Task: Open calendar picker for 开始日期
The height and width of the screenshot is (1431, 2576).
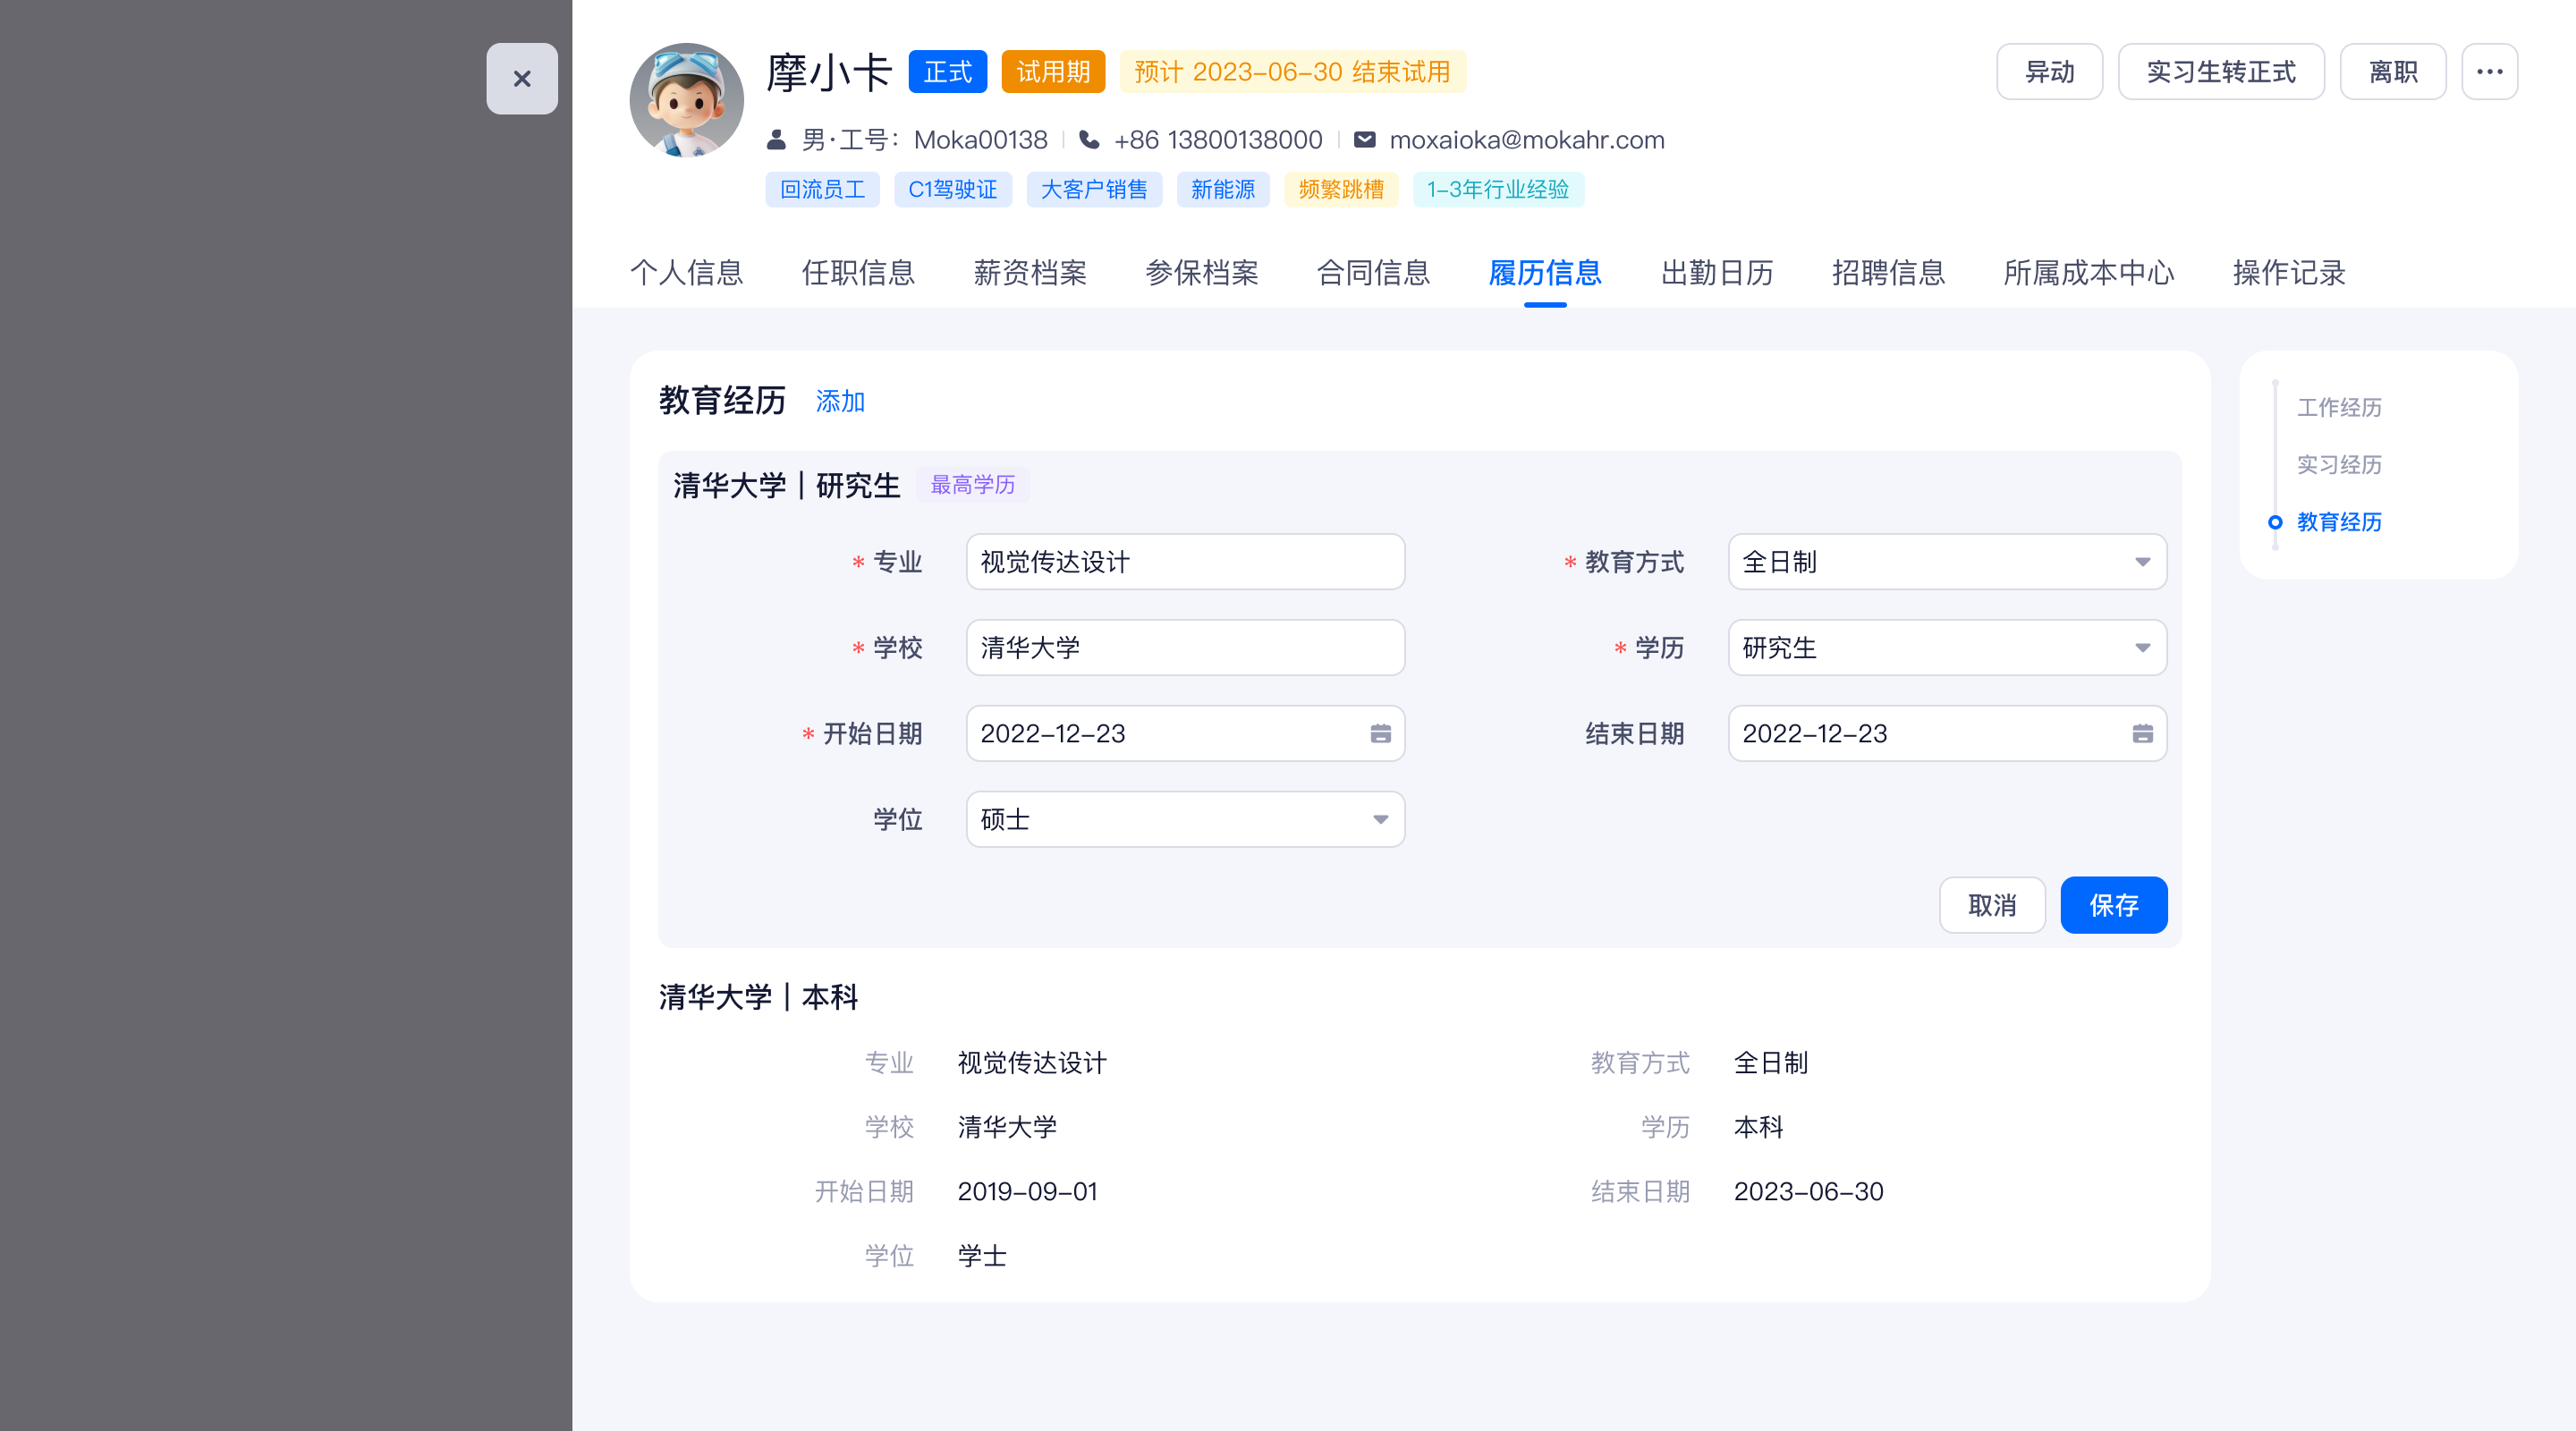Action: tap(1380, 733)
